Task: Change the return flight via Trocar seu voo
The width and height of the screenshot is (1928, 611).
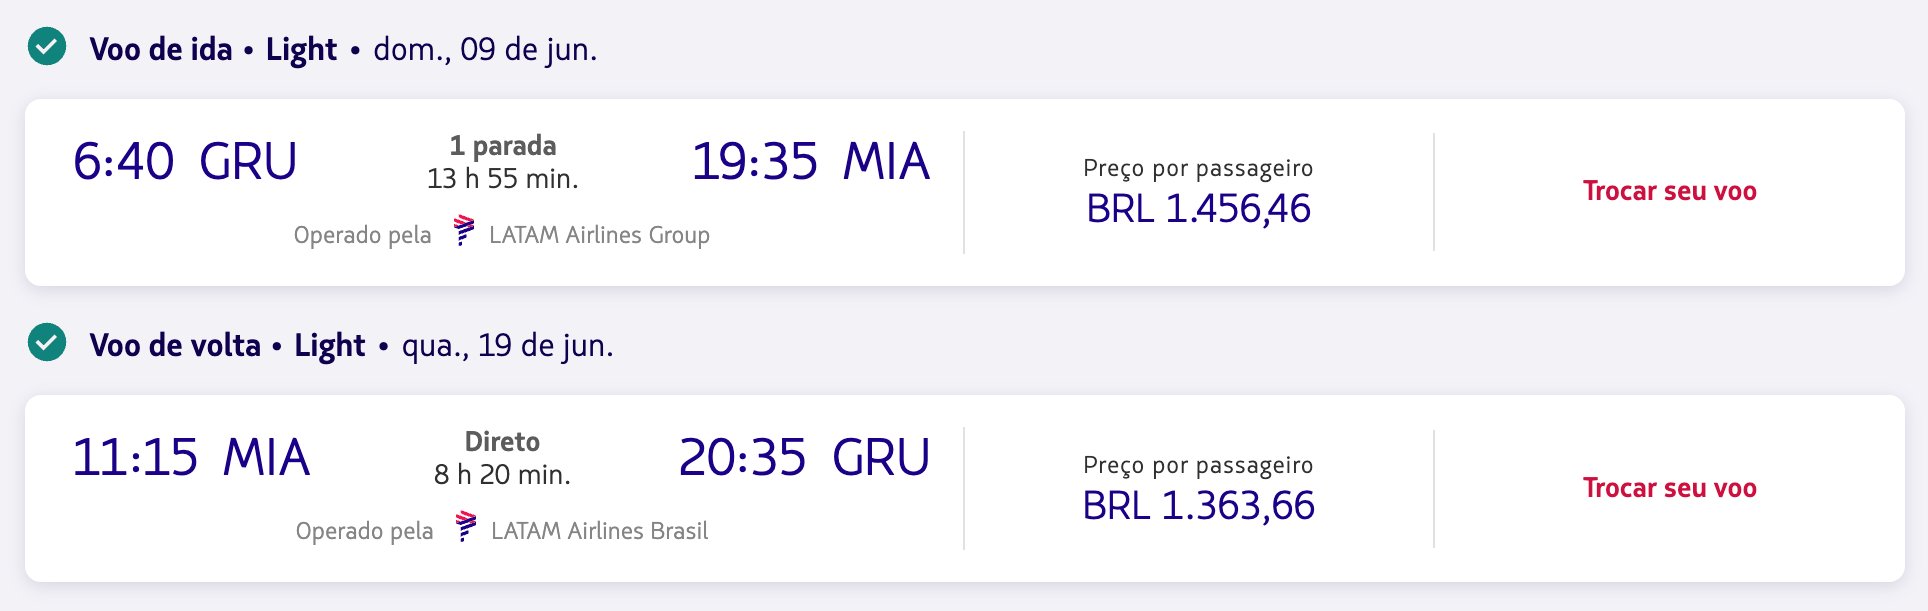Action: tap(1669, 488)
